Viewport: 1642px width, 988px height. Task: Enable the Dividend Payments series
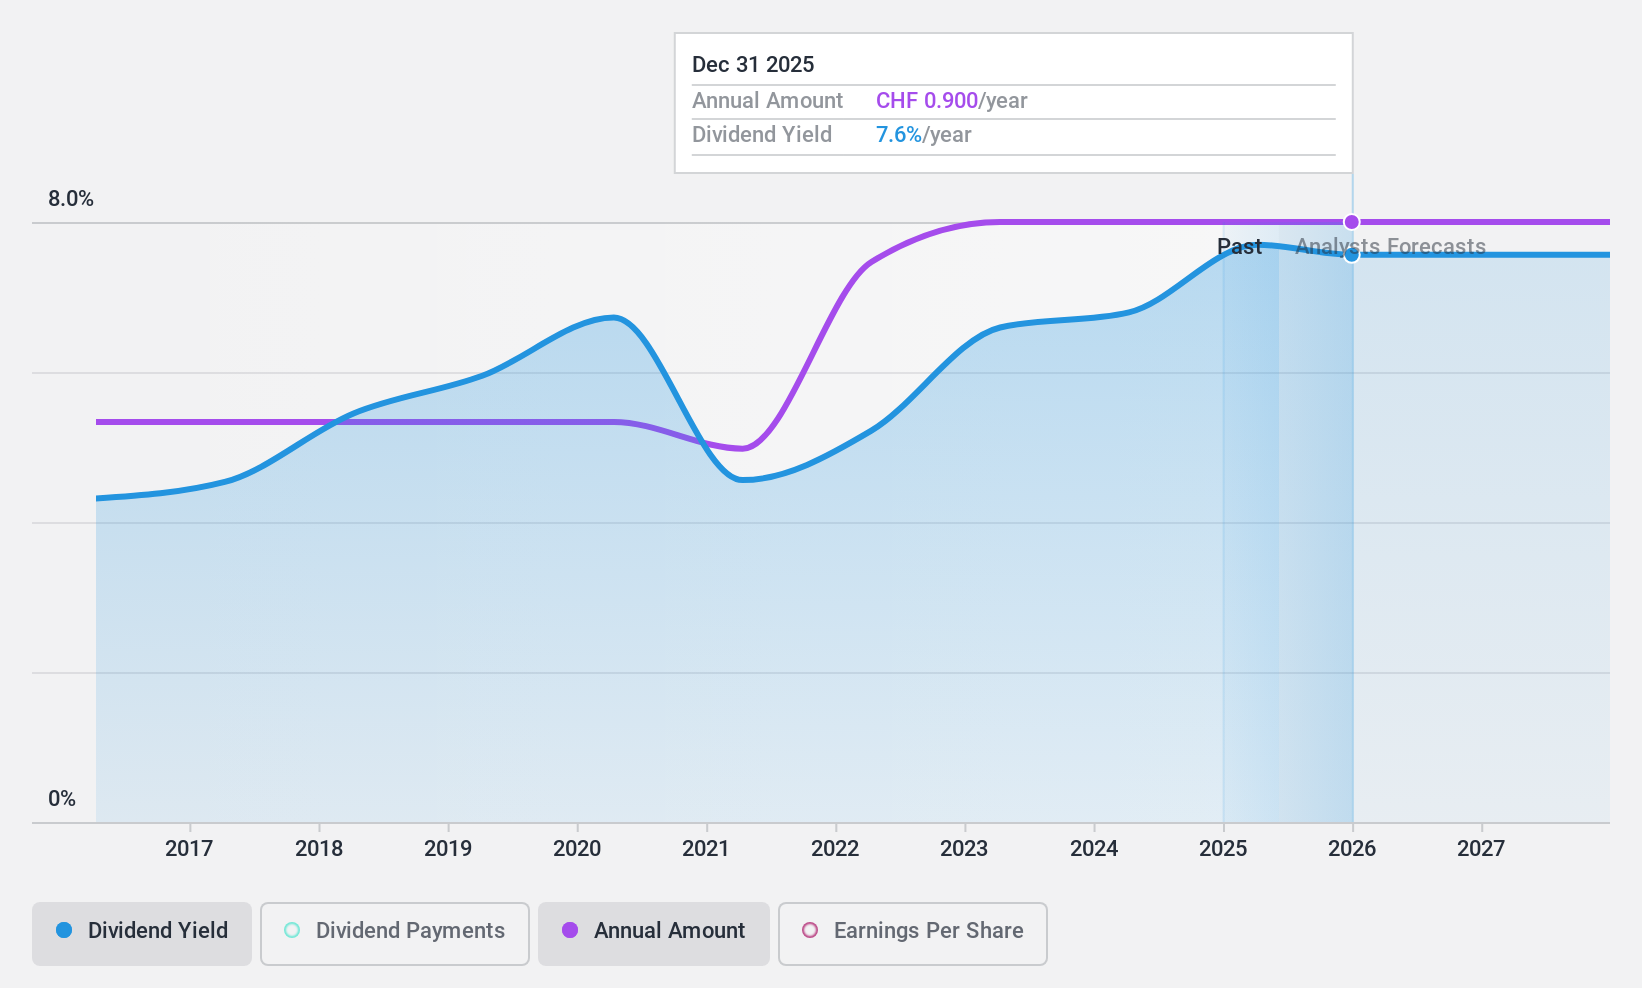(x=394, y=934)
